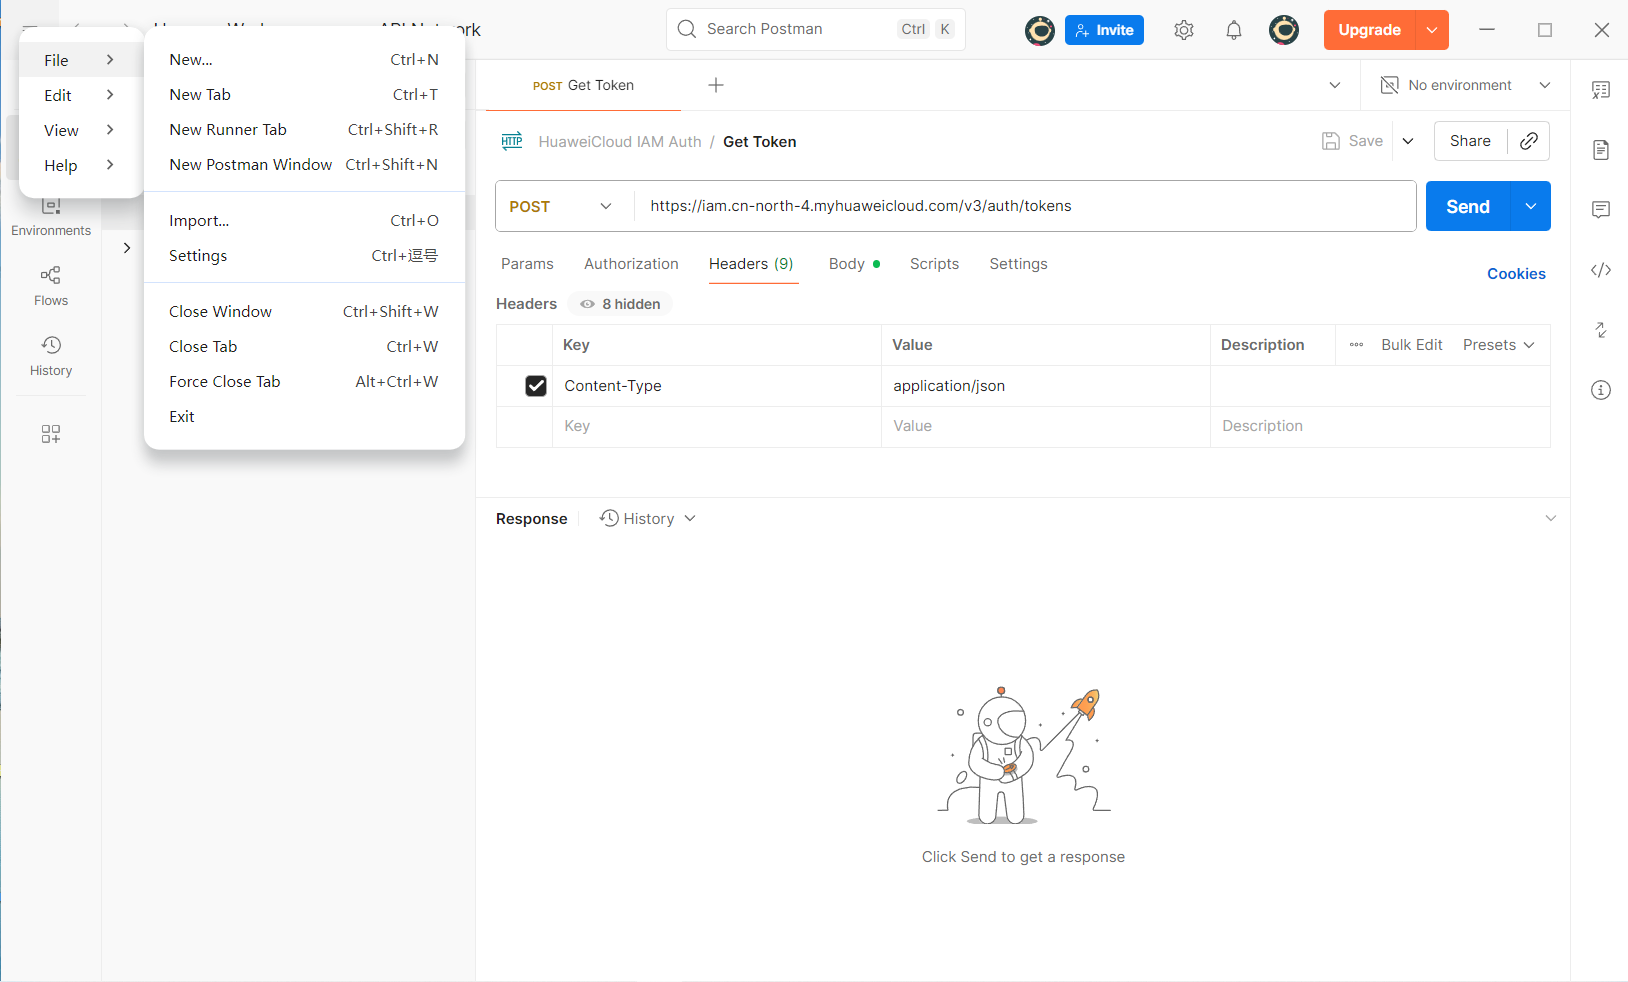Click the team avatar icon left of Invite
The width and height of the screenshot is (1628, 982).
(1040, 30)
